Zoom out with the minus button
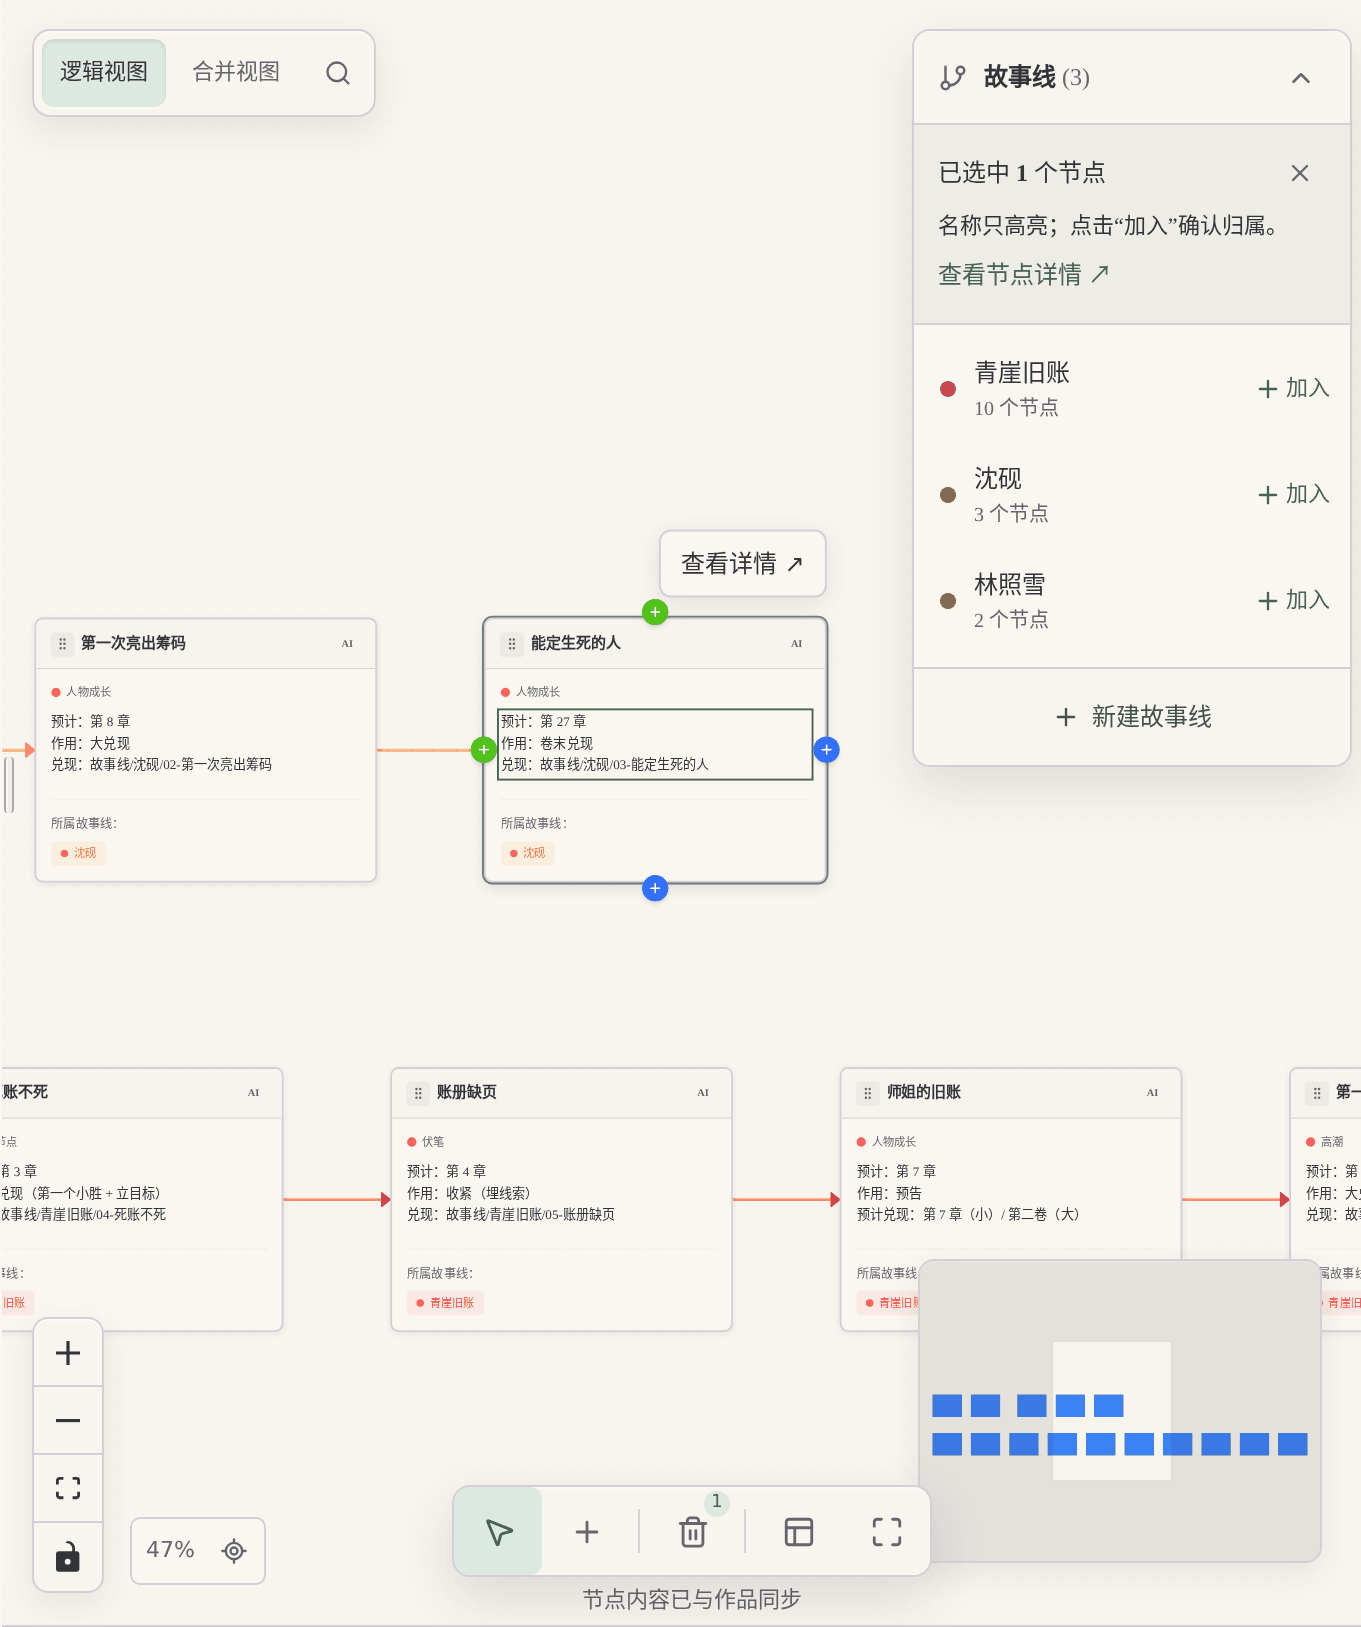Image resolution: width=1361 pixels, height=1627 pixels. 68,1421
